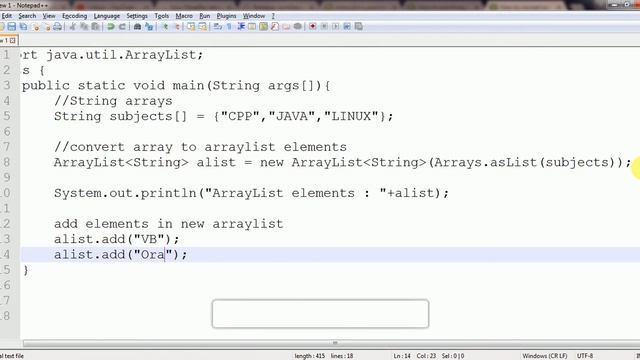640x360 pixels.
Task: Click the Close All documents toolbar icon
Action: tap(47, 27)
